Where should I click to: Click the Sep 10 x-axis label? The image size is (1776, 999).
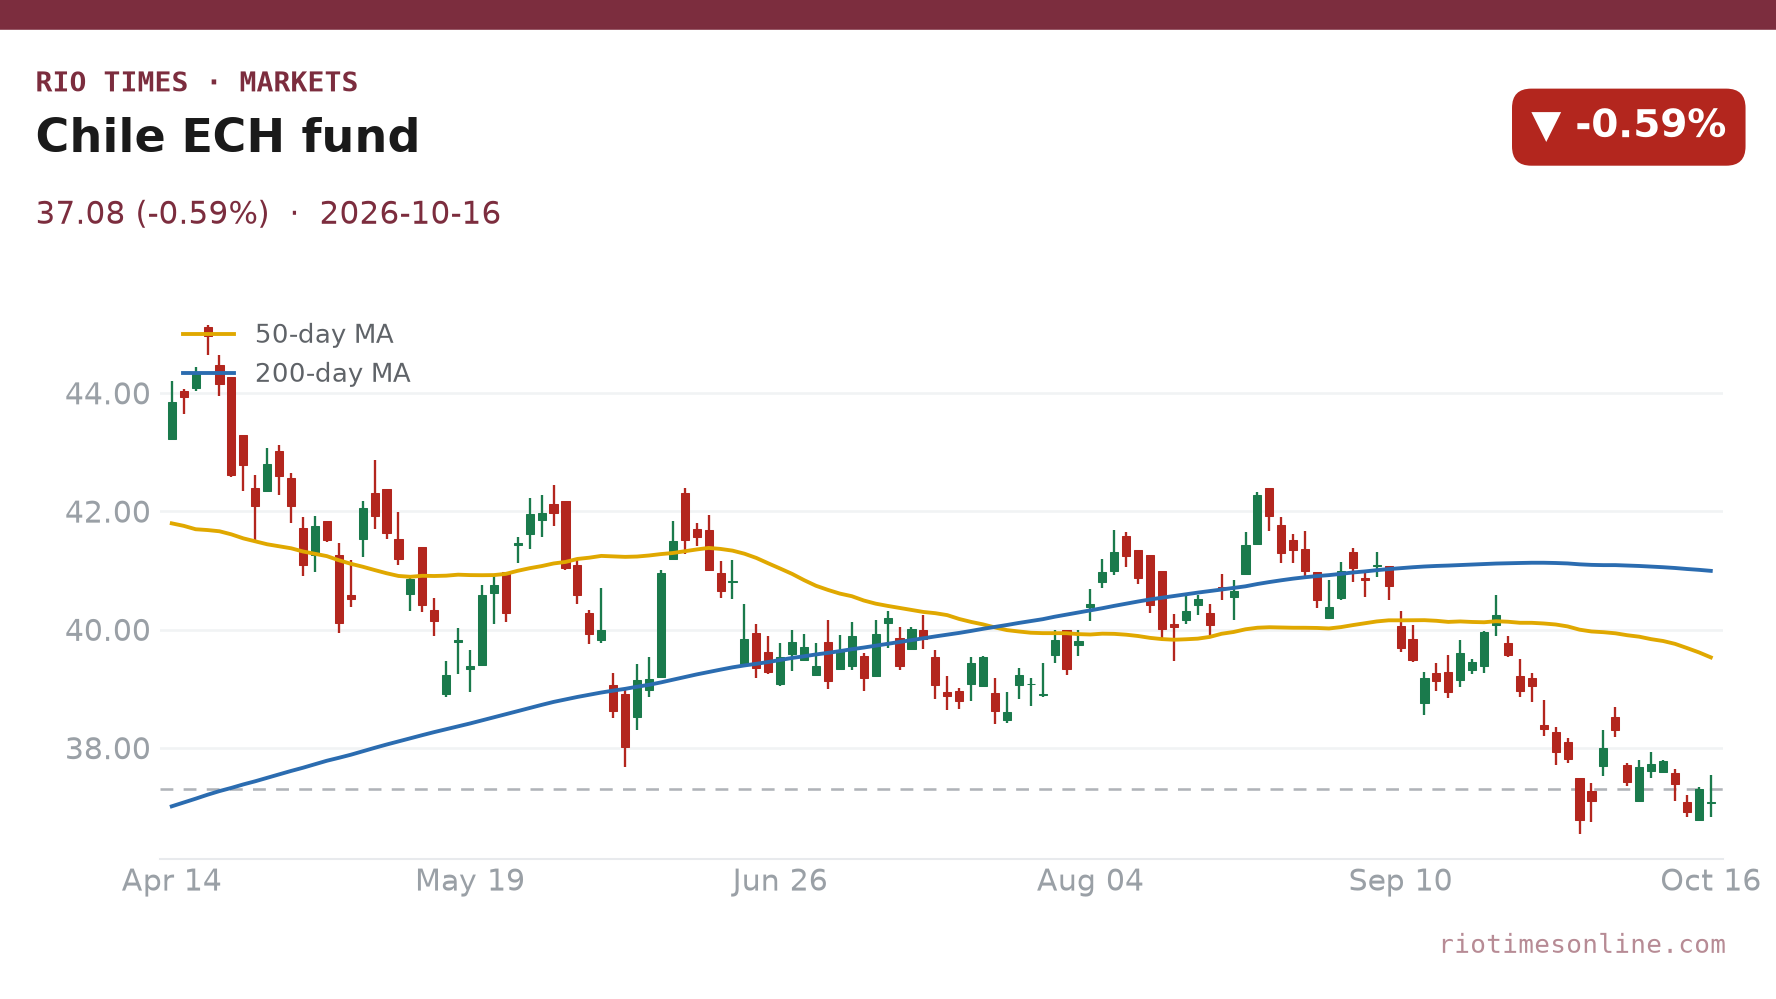[1400, 881]
